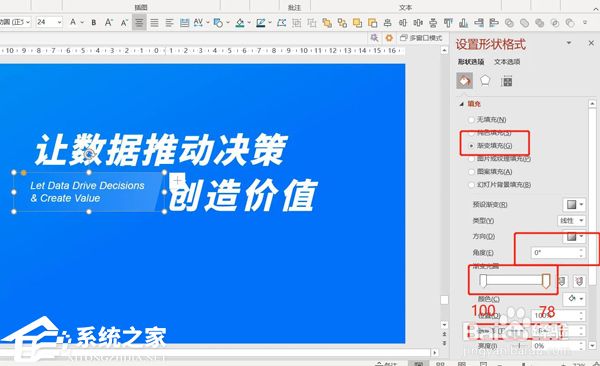The width and height of the screenshot is (600, 366).
Task: Apply left text alignment
Action: (170, 23)
